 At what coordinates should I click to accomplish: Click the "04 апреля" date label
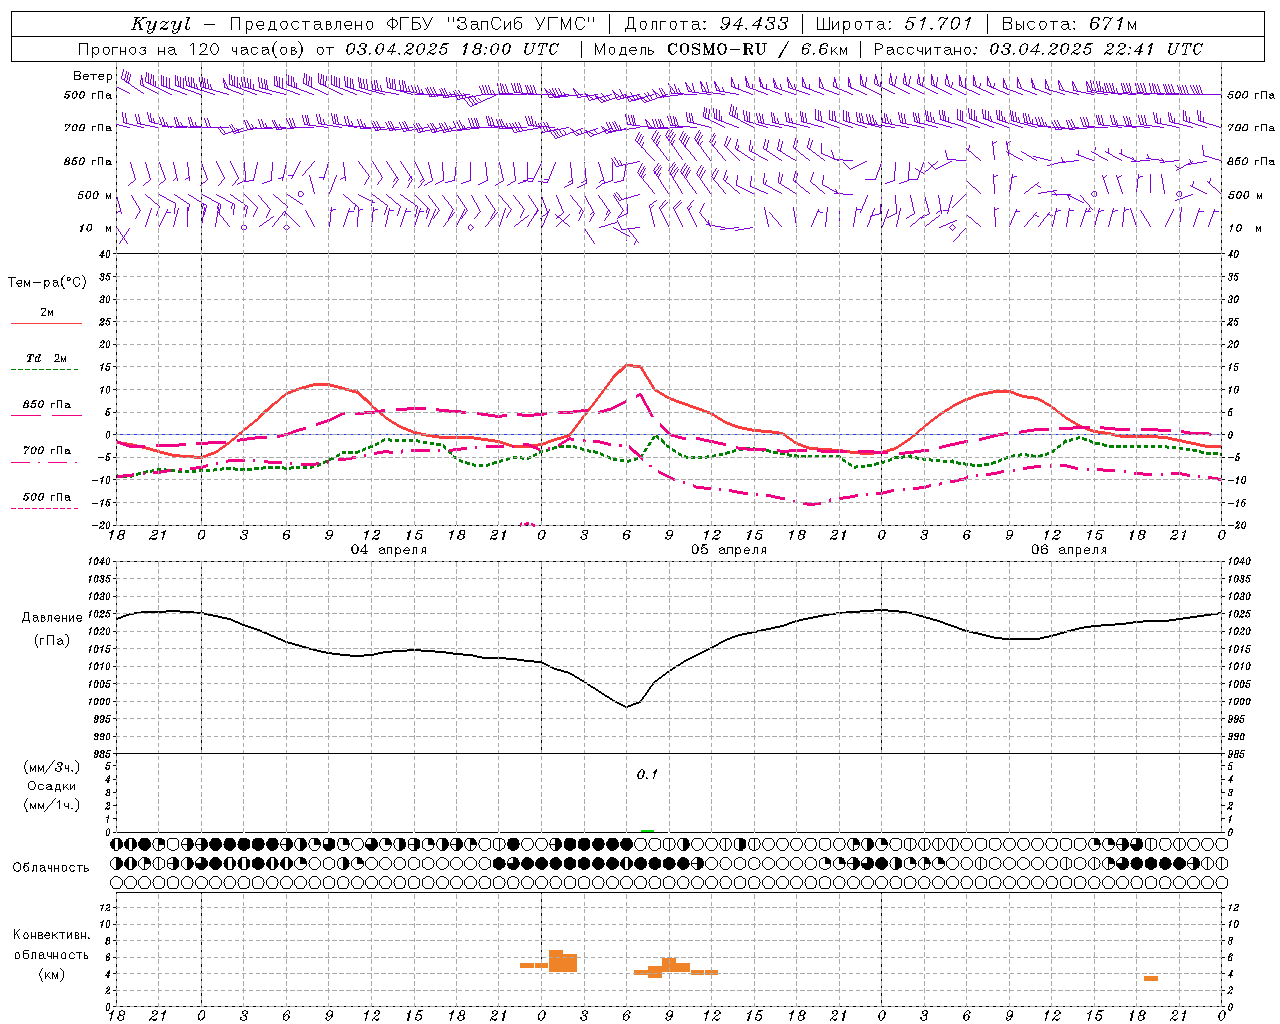pos(388,550)
